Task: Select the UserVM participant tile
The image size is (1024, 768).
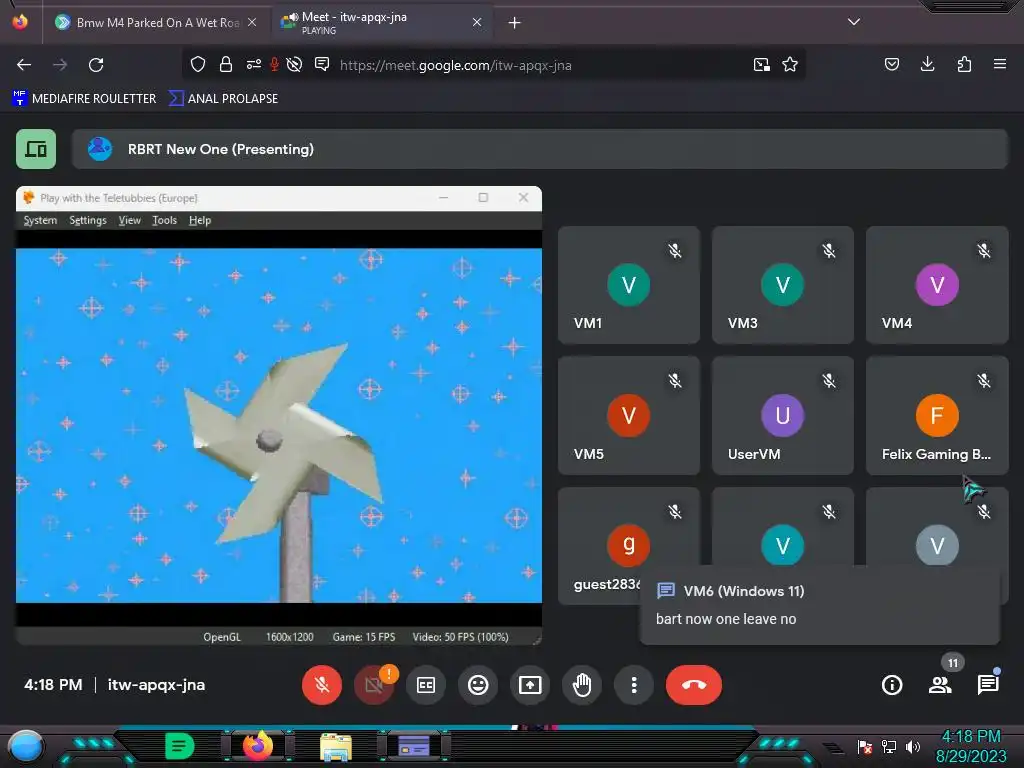Action: click(x=782, y=415)
